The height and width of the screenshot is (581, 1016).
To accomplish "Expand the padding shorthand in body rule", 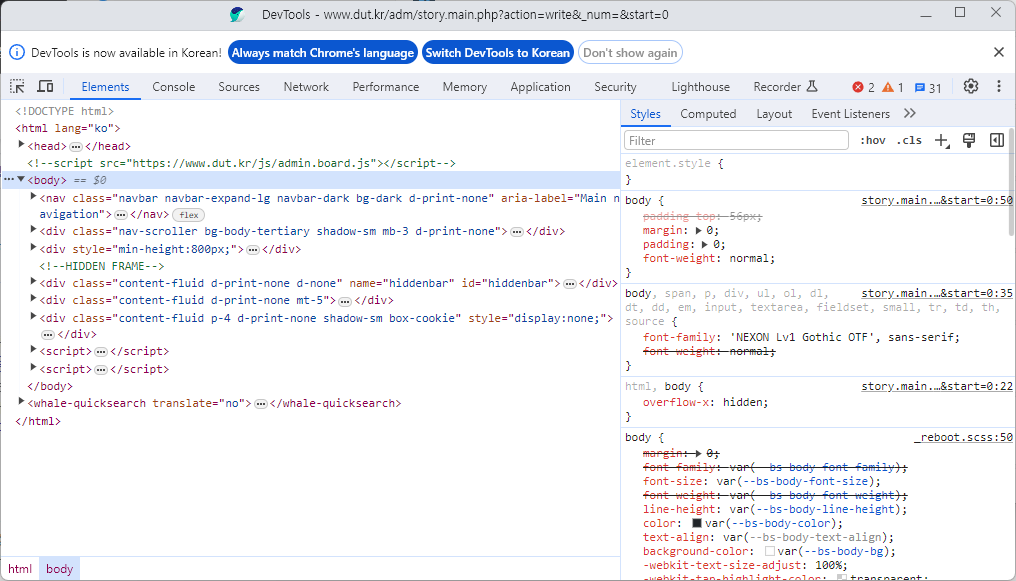I will [x=705, y=244].
